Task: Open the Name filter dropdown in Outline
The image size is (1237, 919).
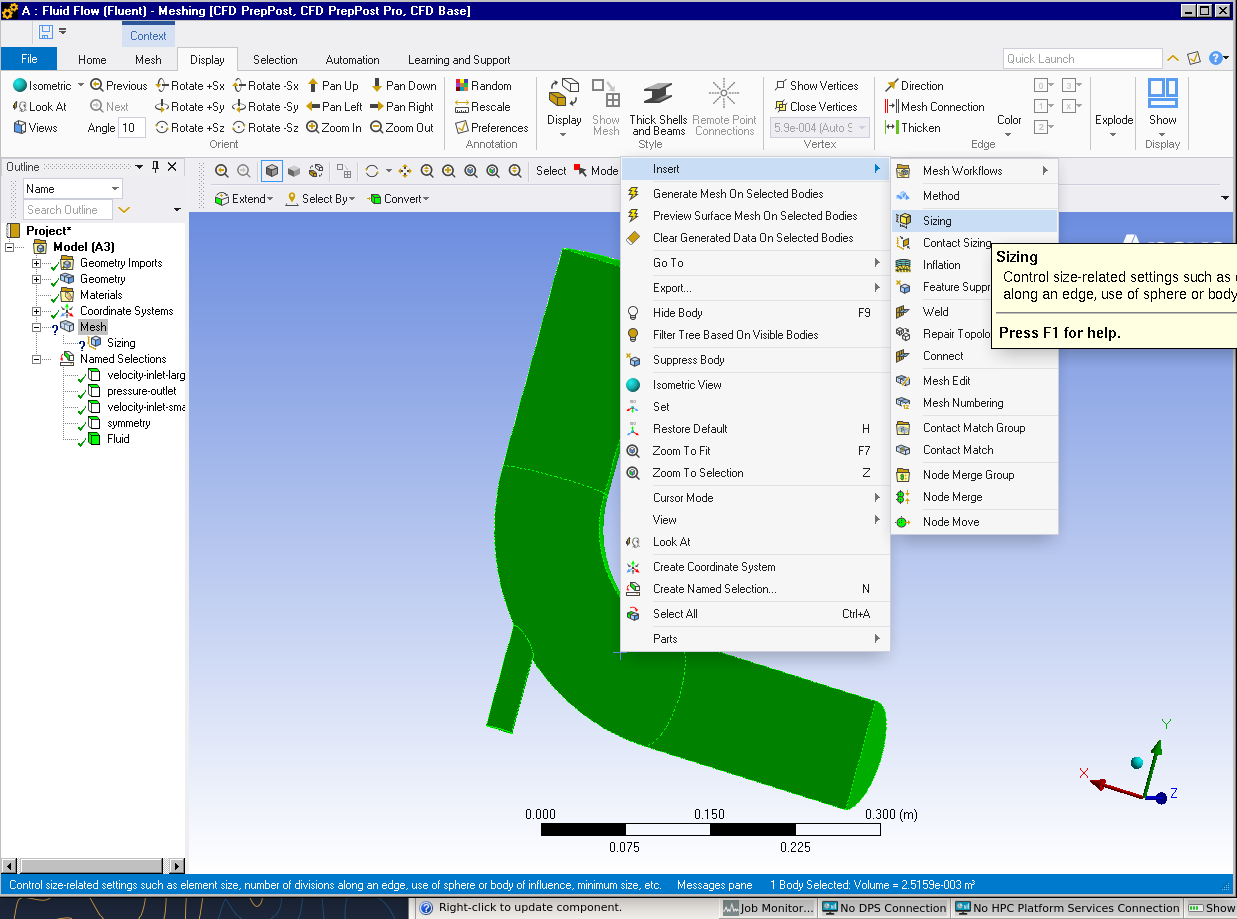Action: click(116, 189)
